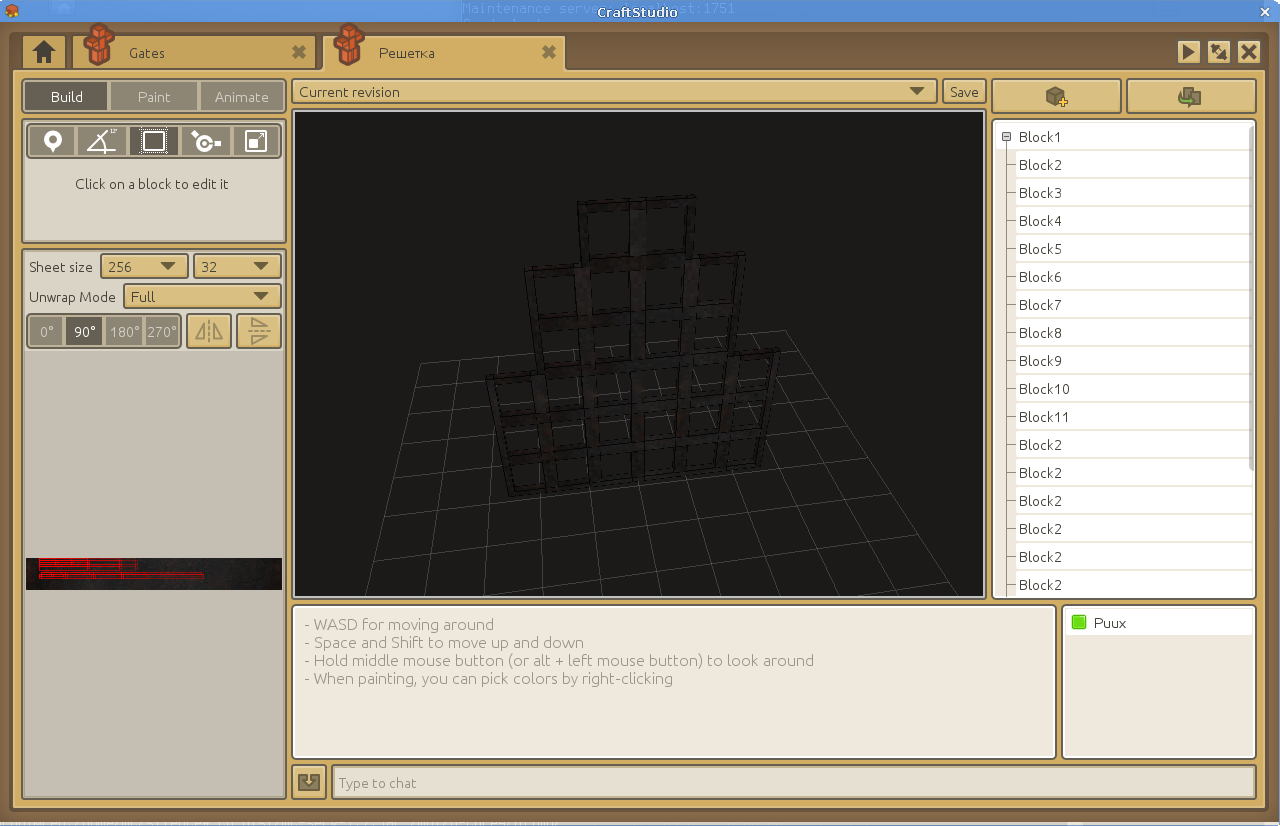This screenshot has width=1280, height=826.
Task: Set texture rotation to 180°
Action: [x=124, y=332]
